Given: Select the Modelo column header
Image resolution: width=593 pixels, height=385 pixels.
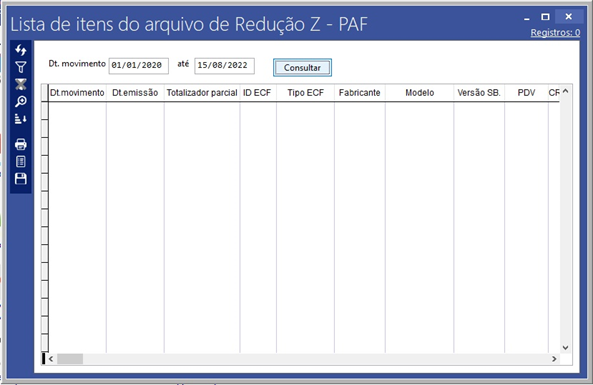Looking at the screenshot, I should point(419,93).
